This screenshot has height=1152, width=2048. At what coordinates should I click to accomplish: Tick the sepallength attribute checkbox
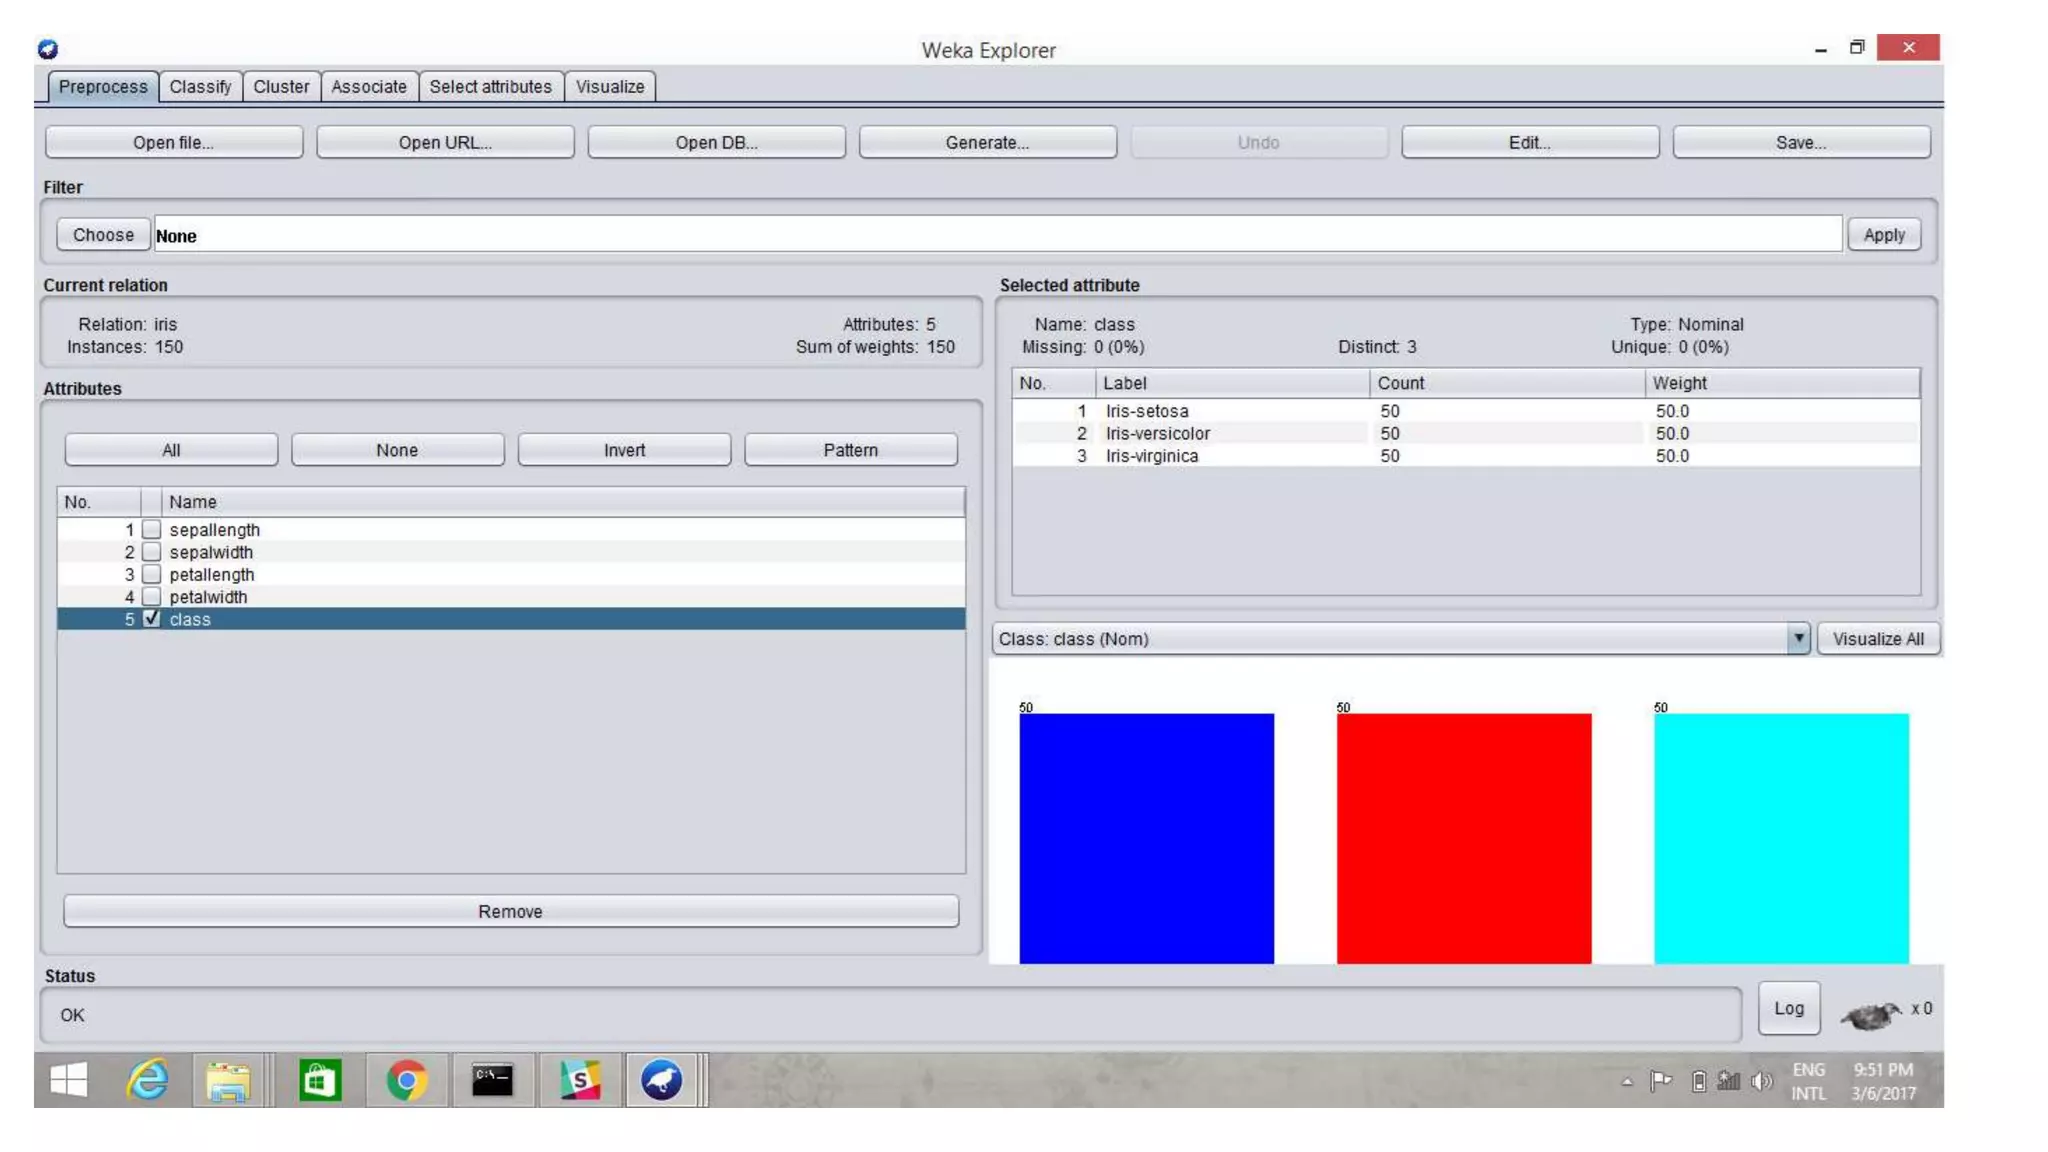coord(151,529)
